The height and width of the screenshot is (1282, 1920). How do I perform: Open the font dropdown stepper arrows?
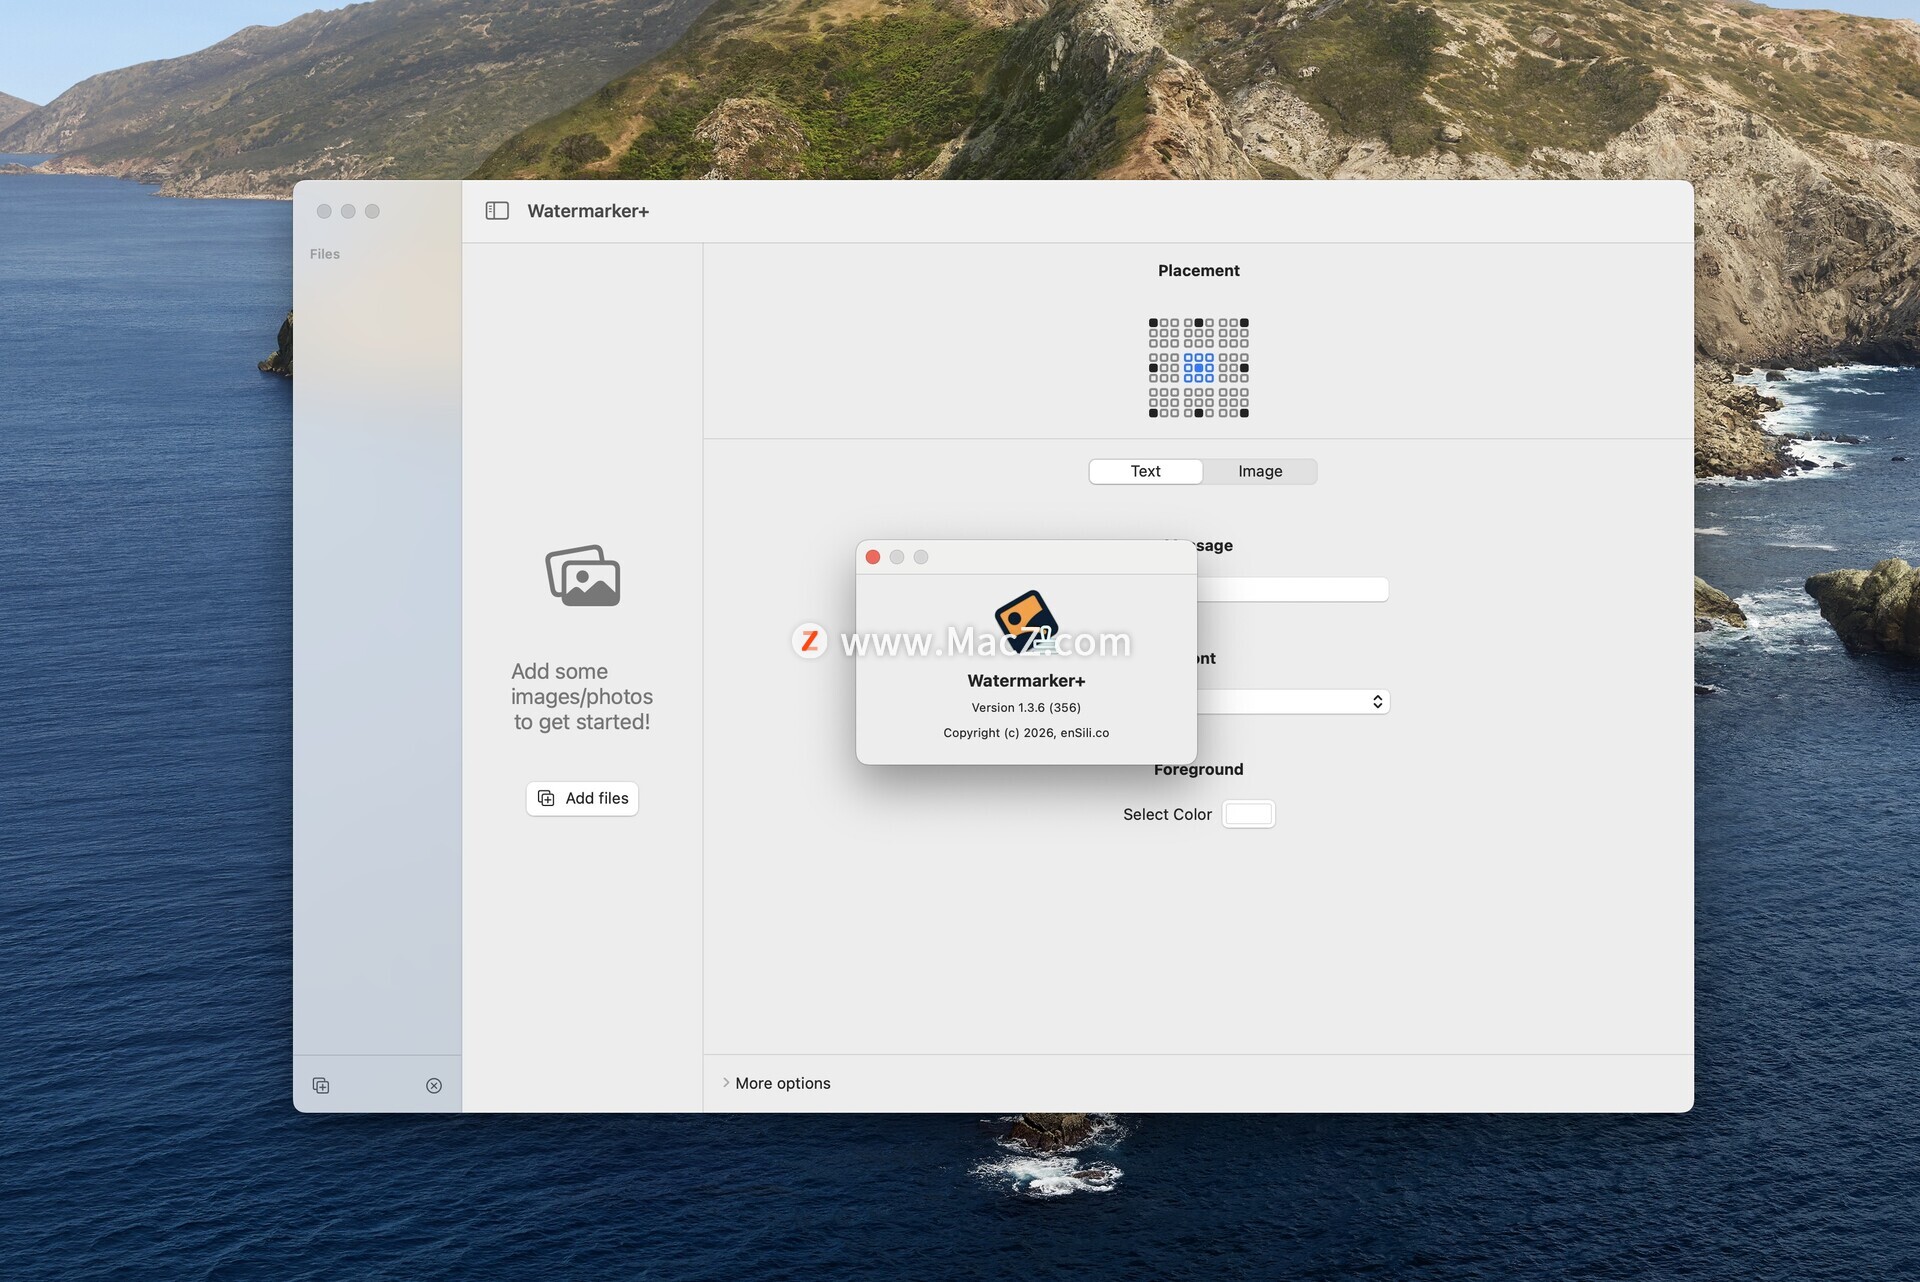(x=1377, y=702)
